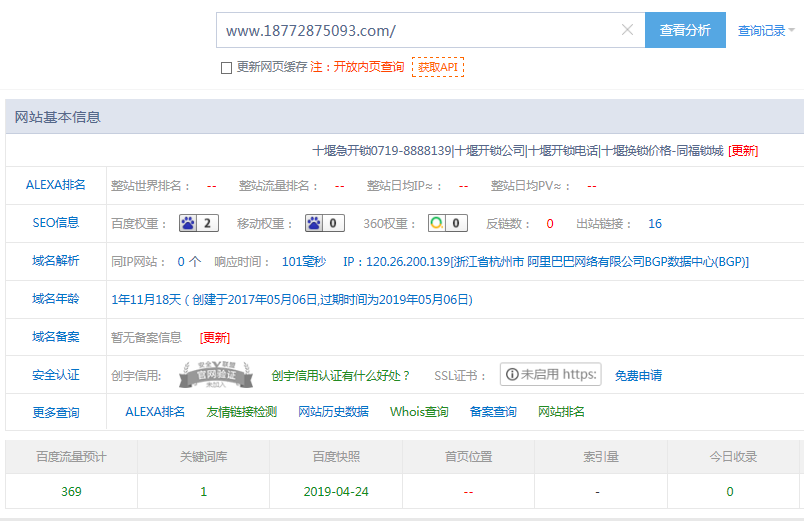804x521 pixels.
Task: Select the SEO信息 row label
Action: (x=55, y=223)
